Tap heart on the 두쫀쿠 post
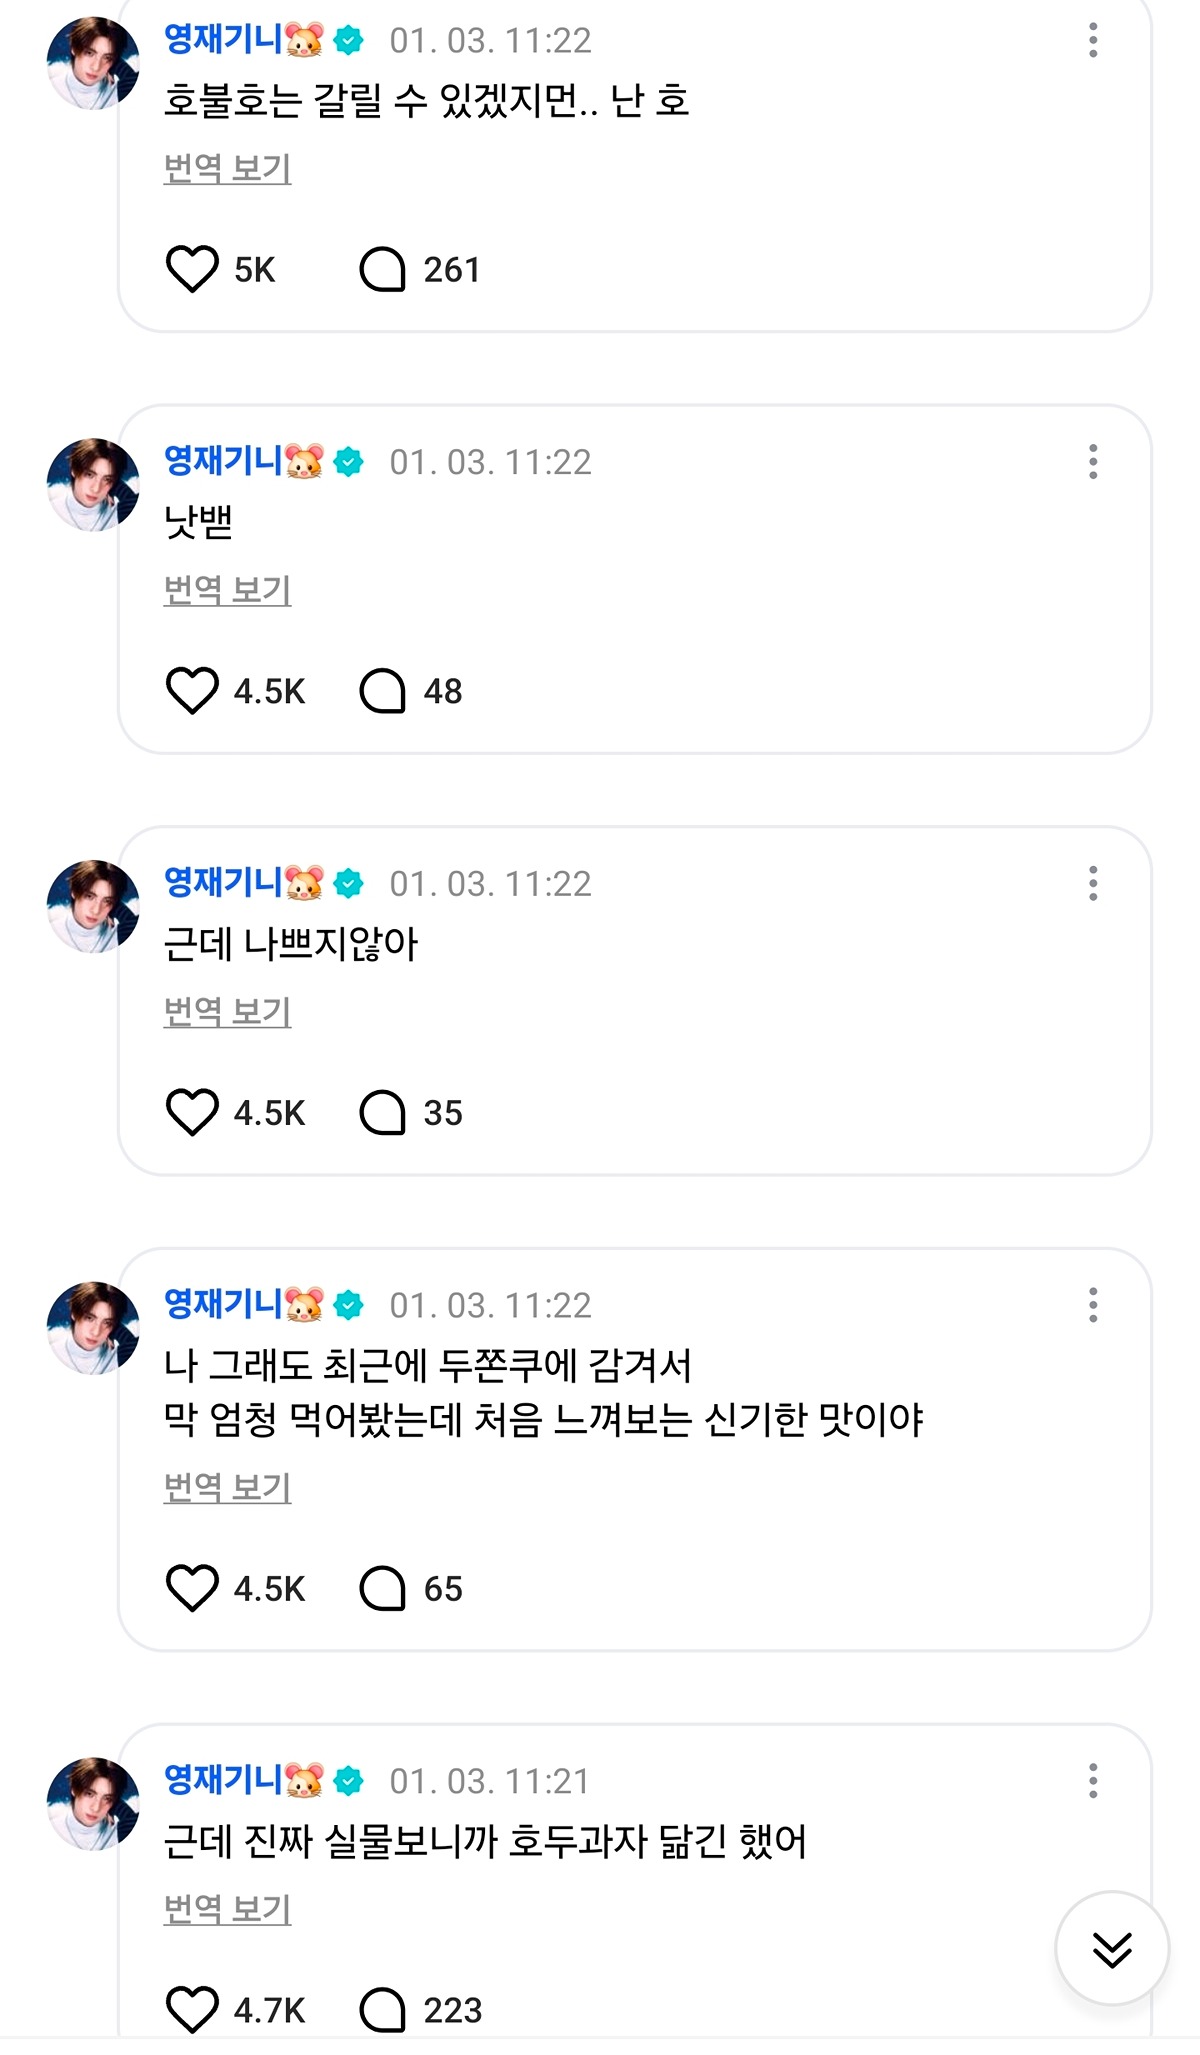This screenshot has width=1200, height=2055. coord(191,1589)
